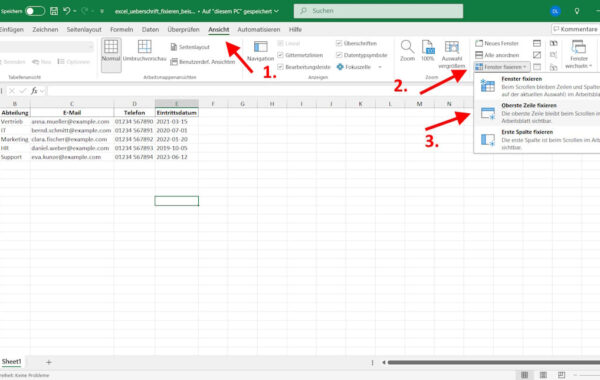
Task: Open the Einfügen ribbon tab
Action: (12, 29)
